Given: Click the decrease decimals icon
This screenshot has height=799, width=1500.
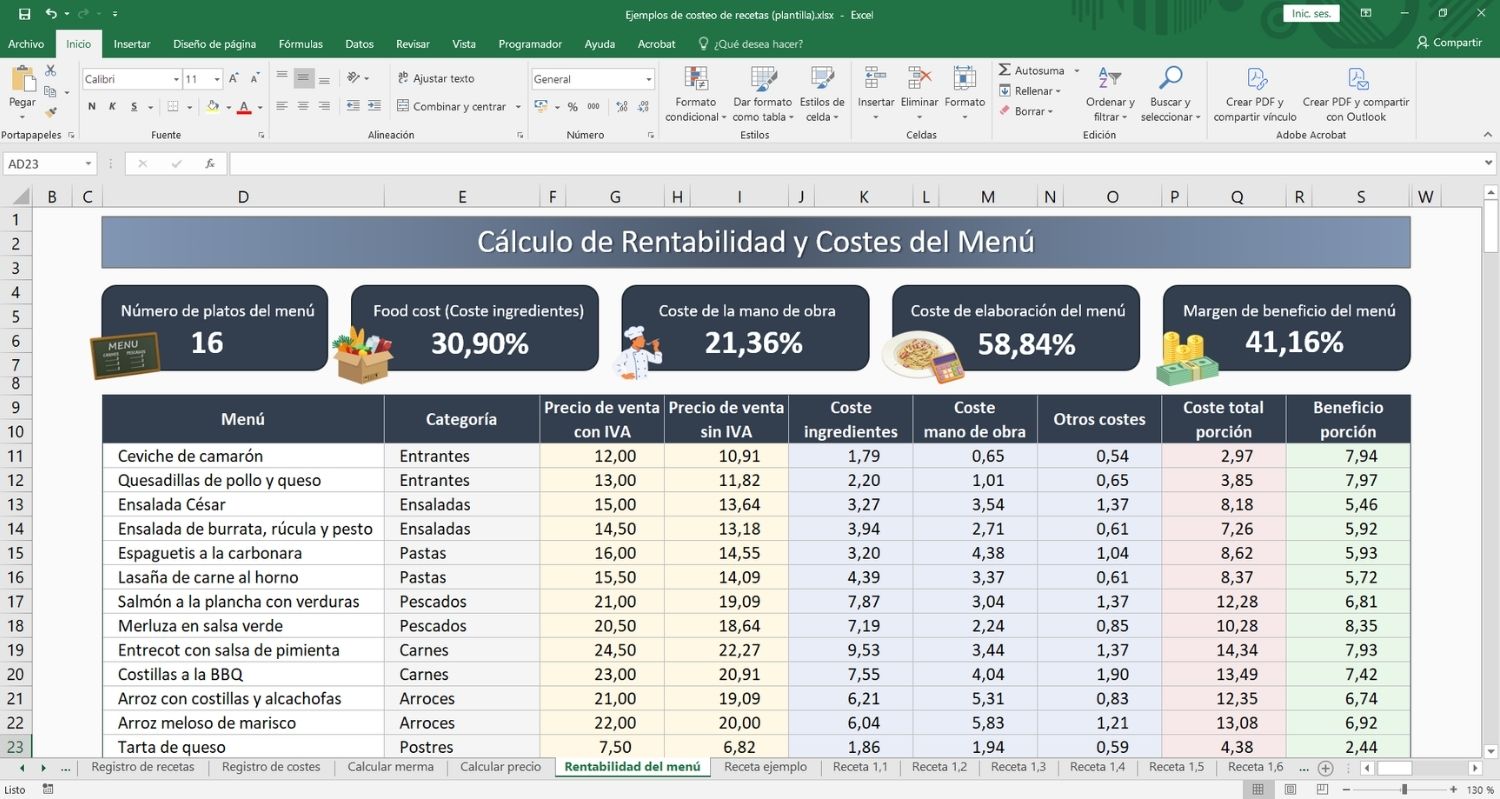Looking at the screenshot, I should [642, 107].
